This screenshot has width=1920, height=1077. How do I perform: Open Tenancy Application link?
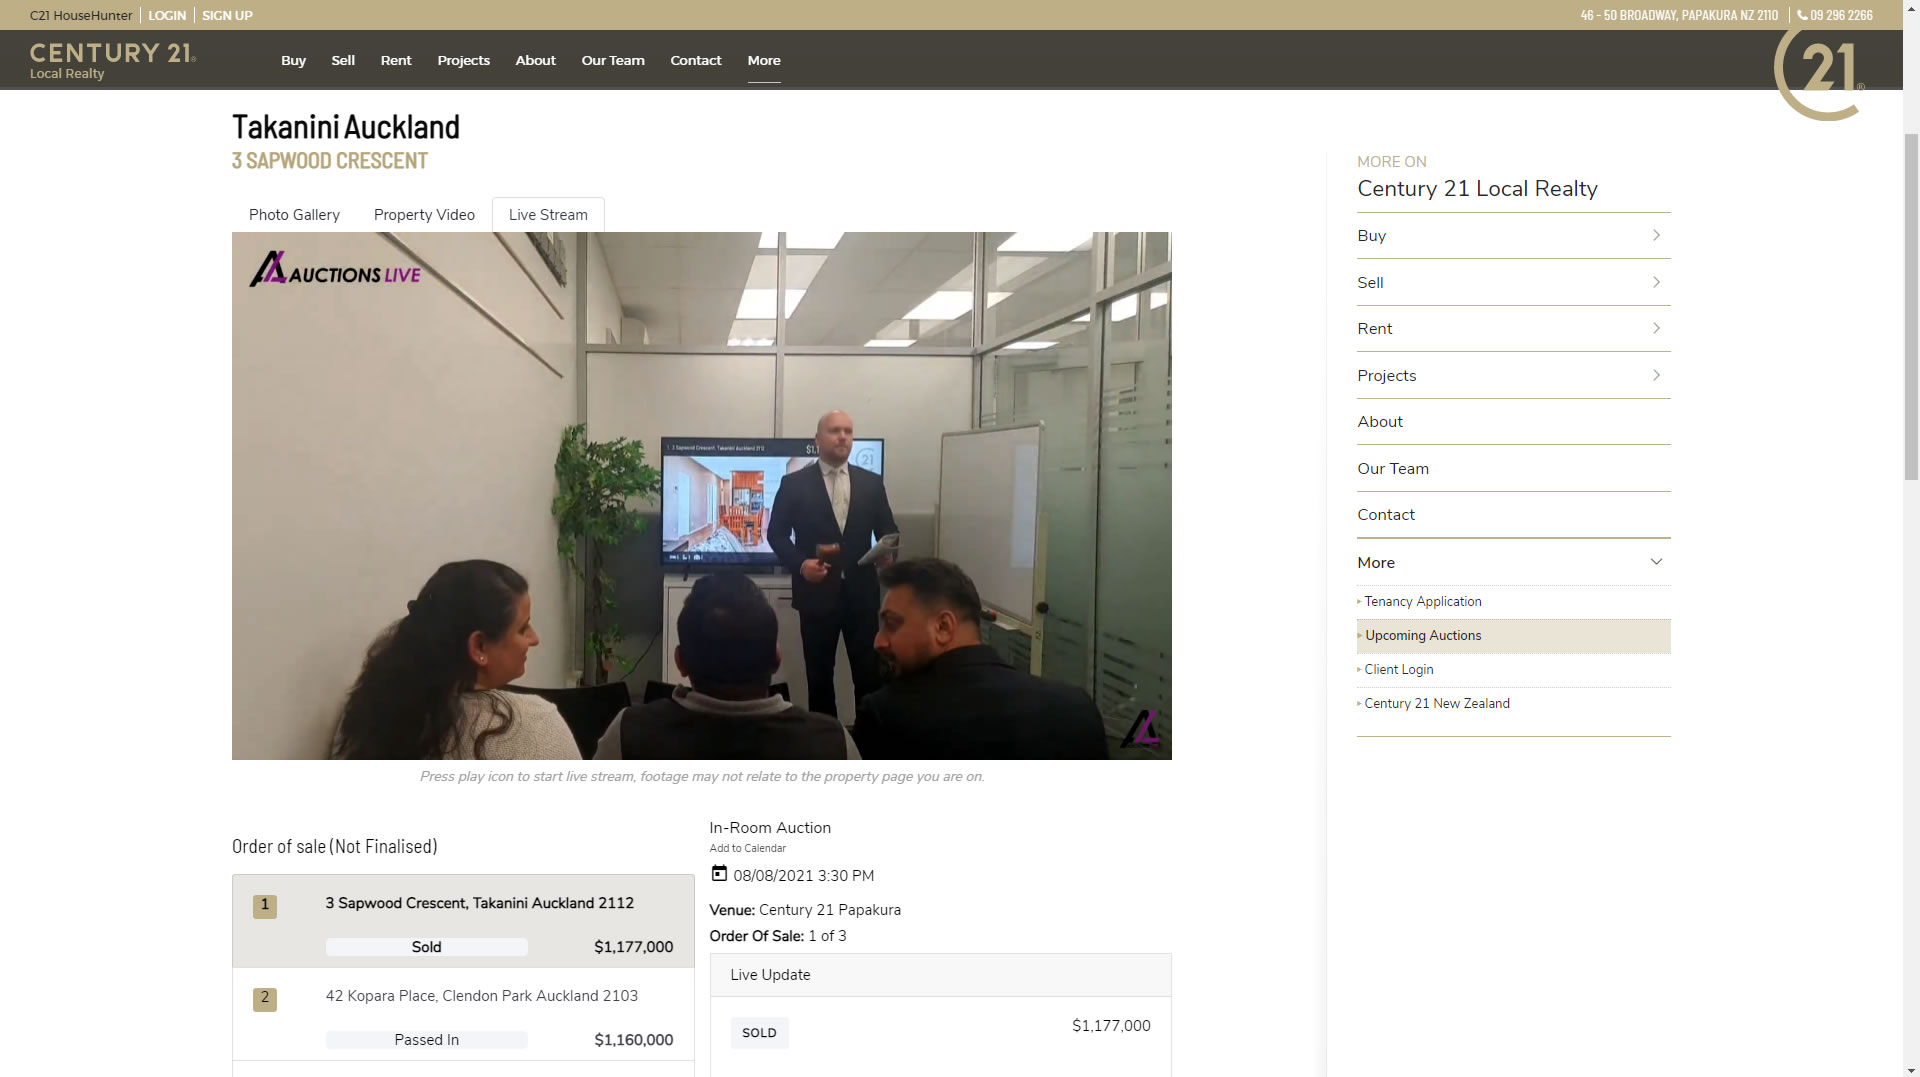[1422, 602]
